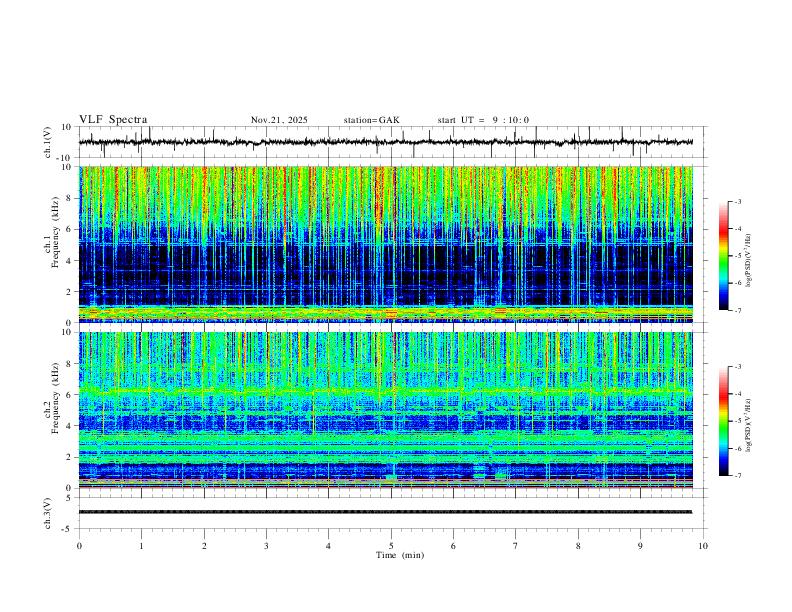Click the 'ch.3(V)' waveform axis label
Viewport: 792px width, 612px height.
point(48,514)
